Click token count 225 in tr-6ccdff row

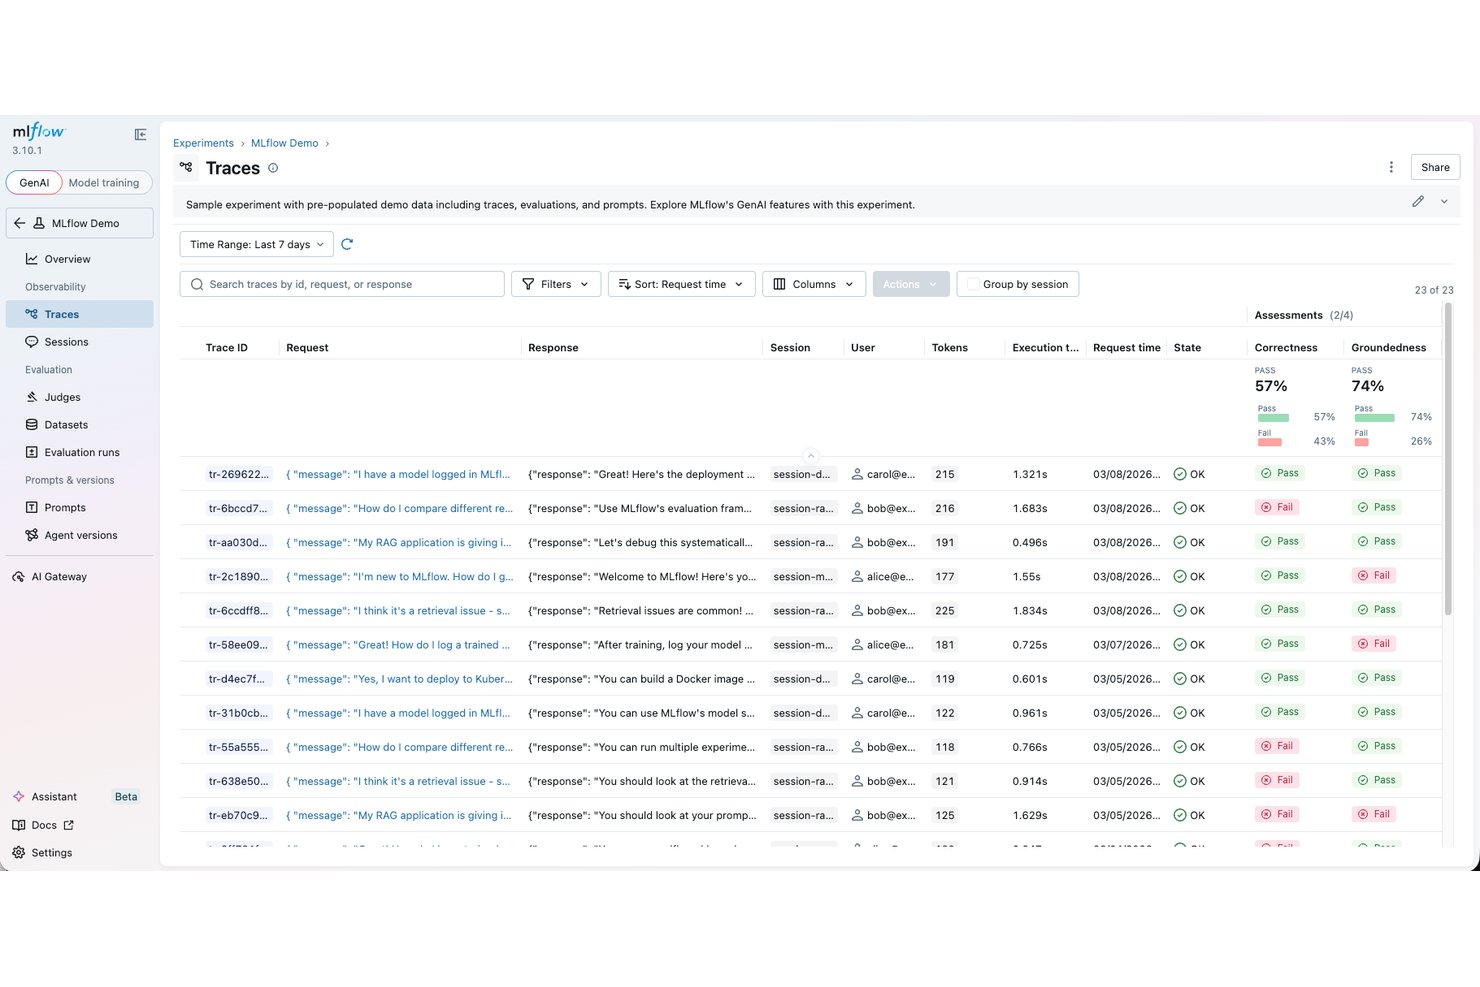945,611
